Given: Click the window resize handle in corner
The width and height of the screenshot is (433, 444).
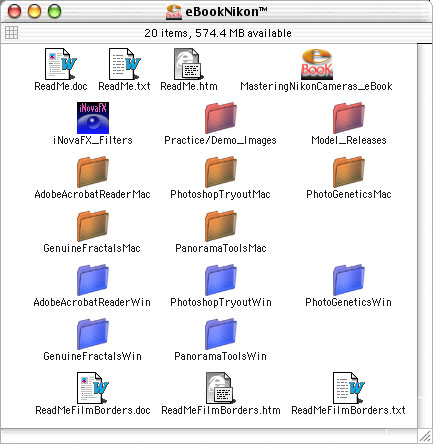Looking at the screenshot, I should [425, 436].
